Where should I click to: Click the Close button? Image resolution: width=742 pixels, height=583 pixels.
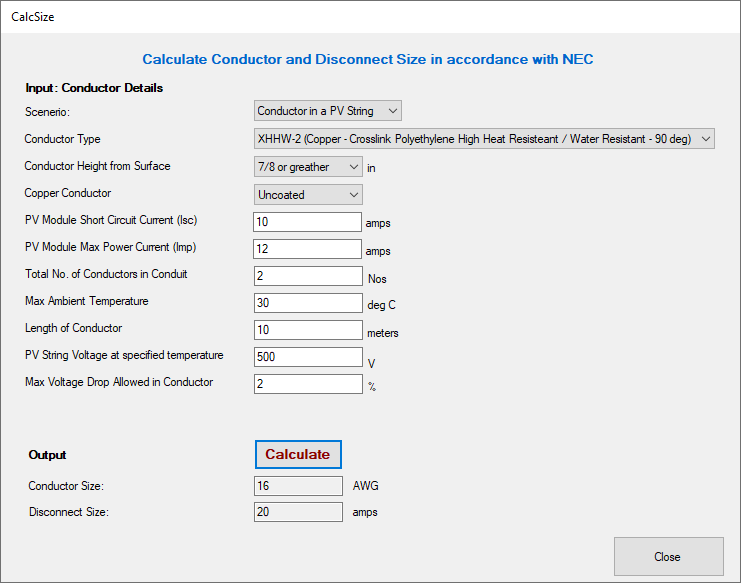click(x=669, y=556)
